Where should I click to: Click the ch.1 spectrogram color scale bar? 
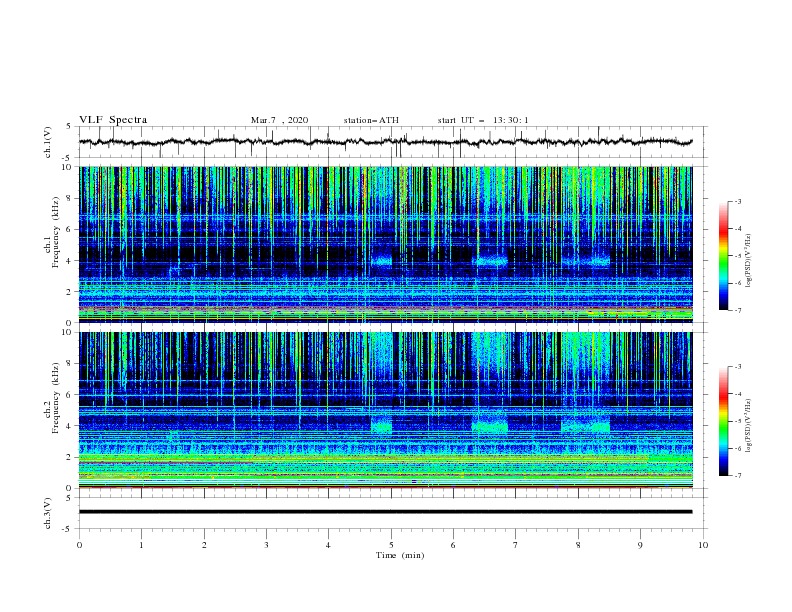pos(723,256)
